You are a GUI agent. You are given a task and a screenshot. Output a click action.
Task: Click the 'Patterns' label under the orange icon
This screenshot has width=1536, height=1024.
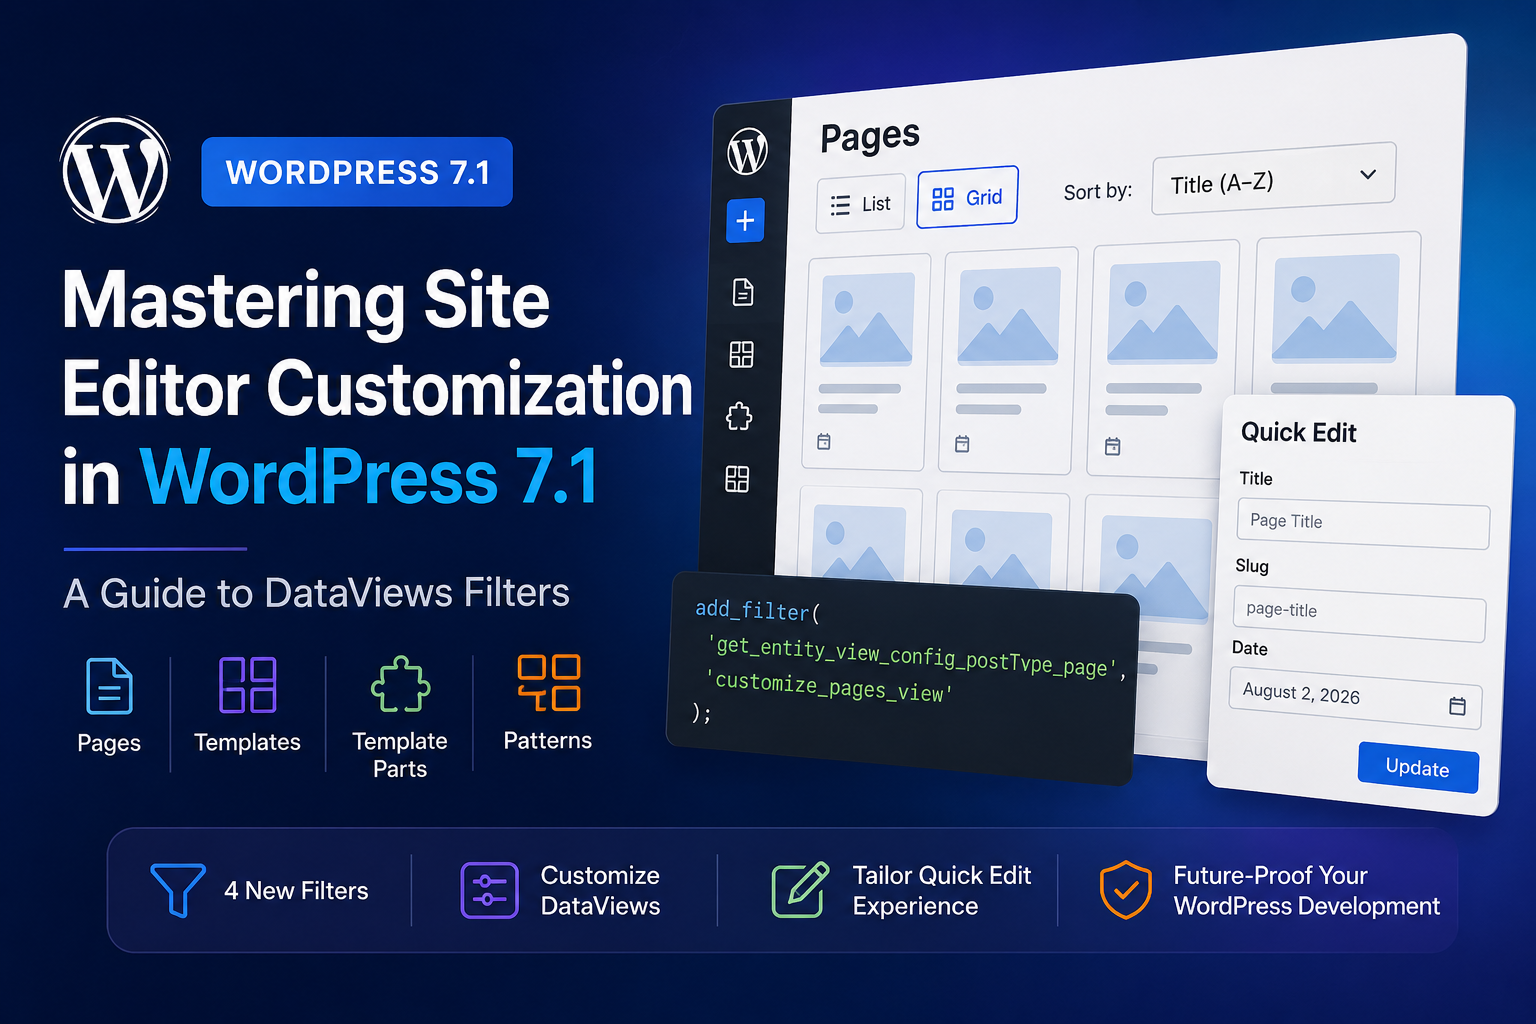click(x=548, y=740)
